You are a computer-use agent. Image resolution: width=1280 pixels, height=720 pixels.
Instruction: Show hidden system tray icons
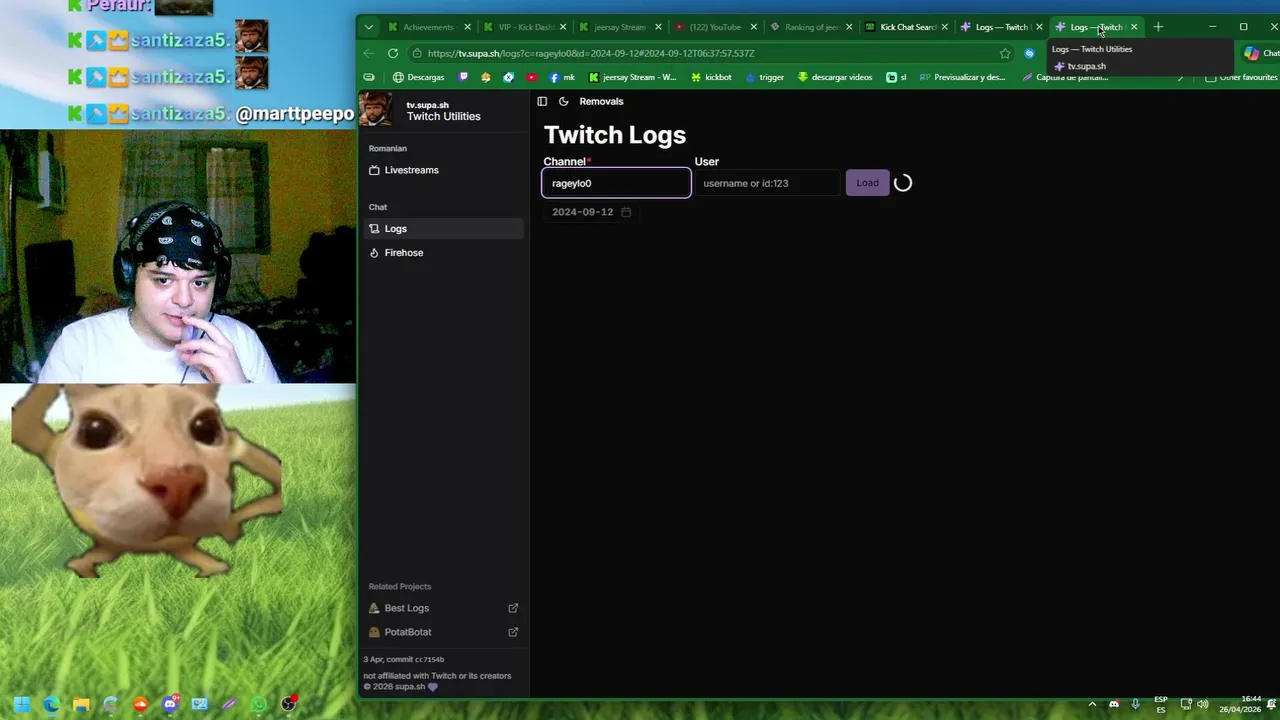tap(1092, 704)
